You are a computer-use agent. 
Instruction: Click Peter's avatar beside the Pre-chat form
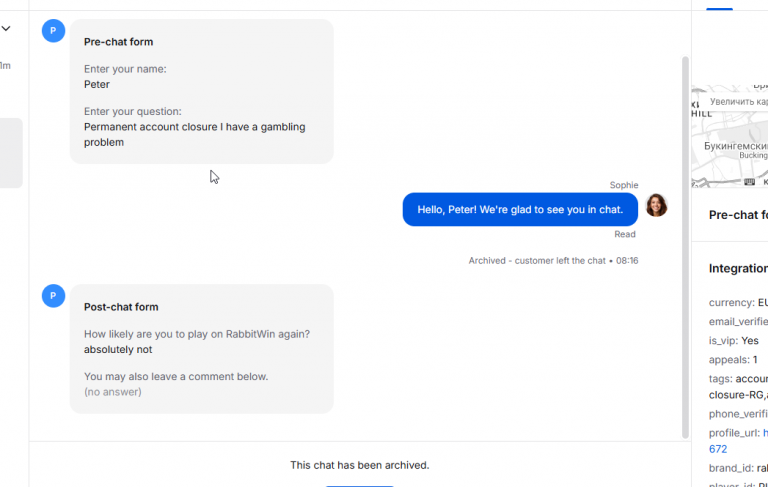point(53,31)
